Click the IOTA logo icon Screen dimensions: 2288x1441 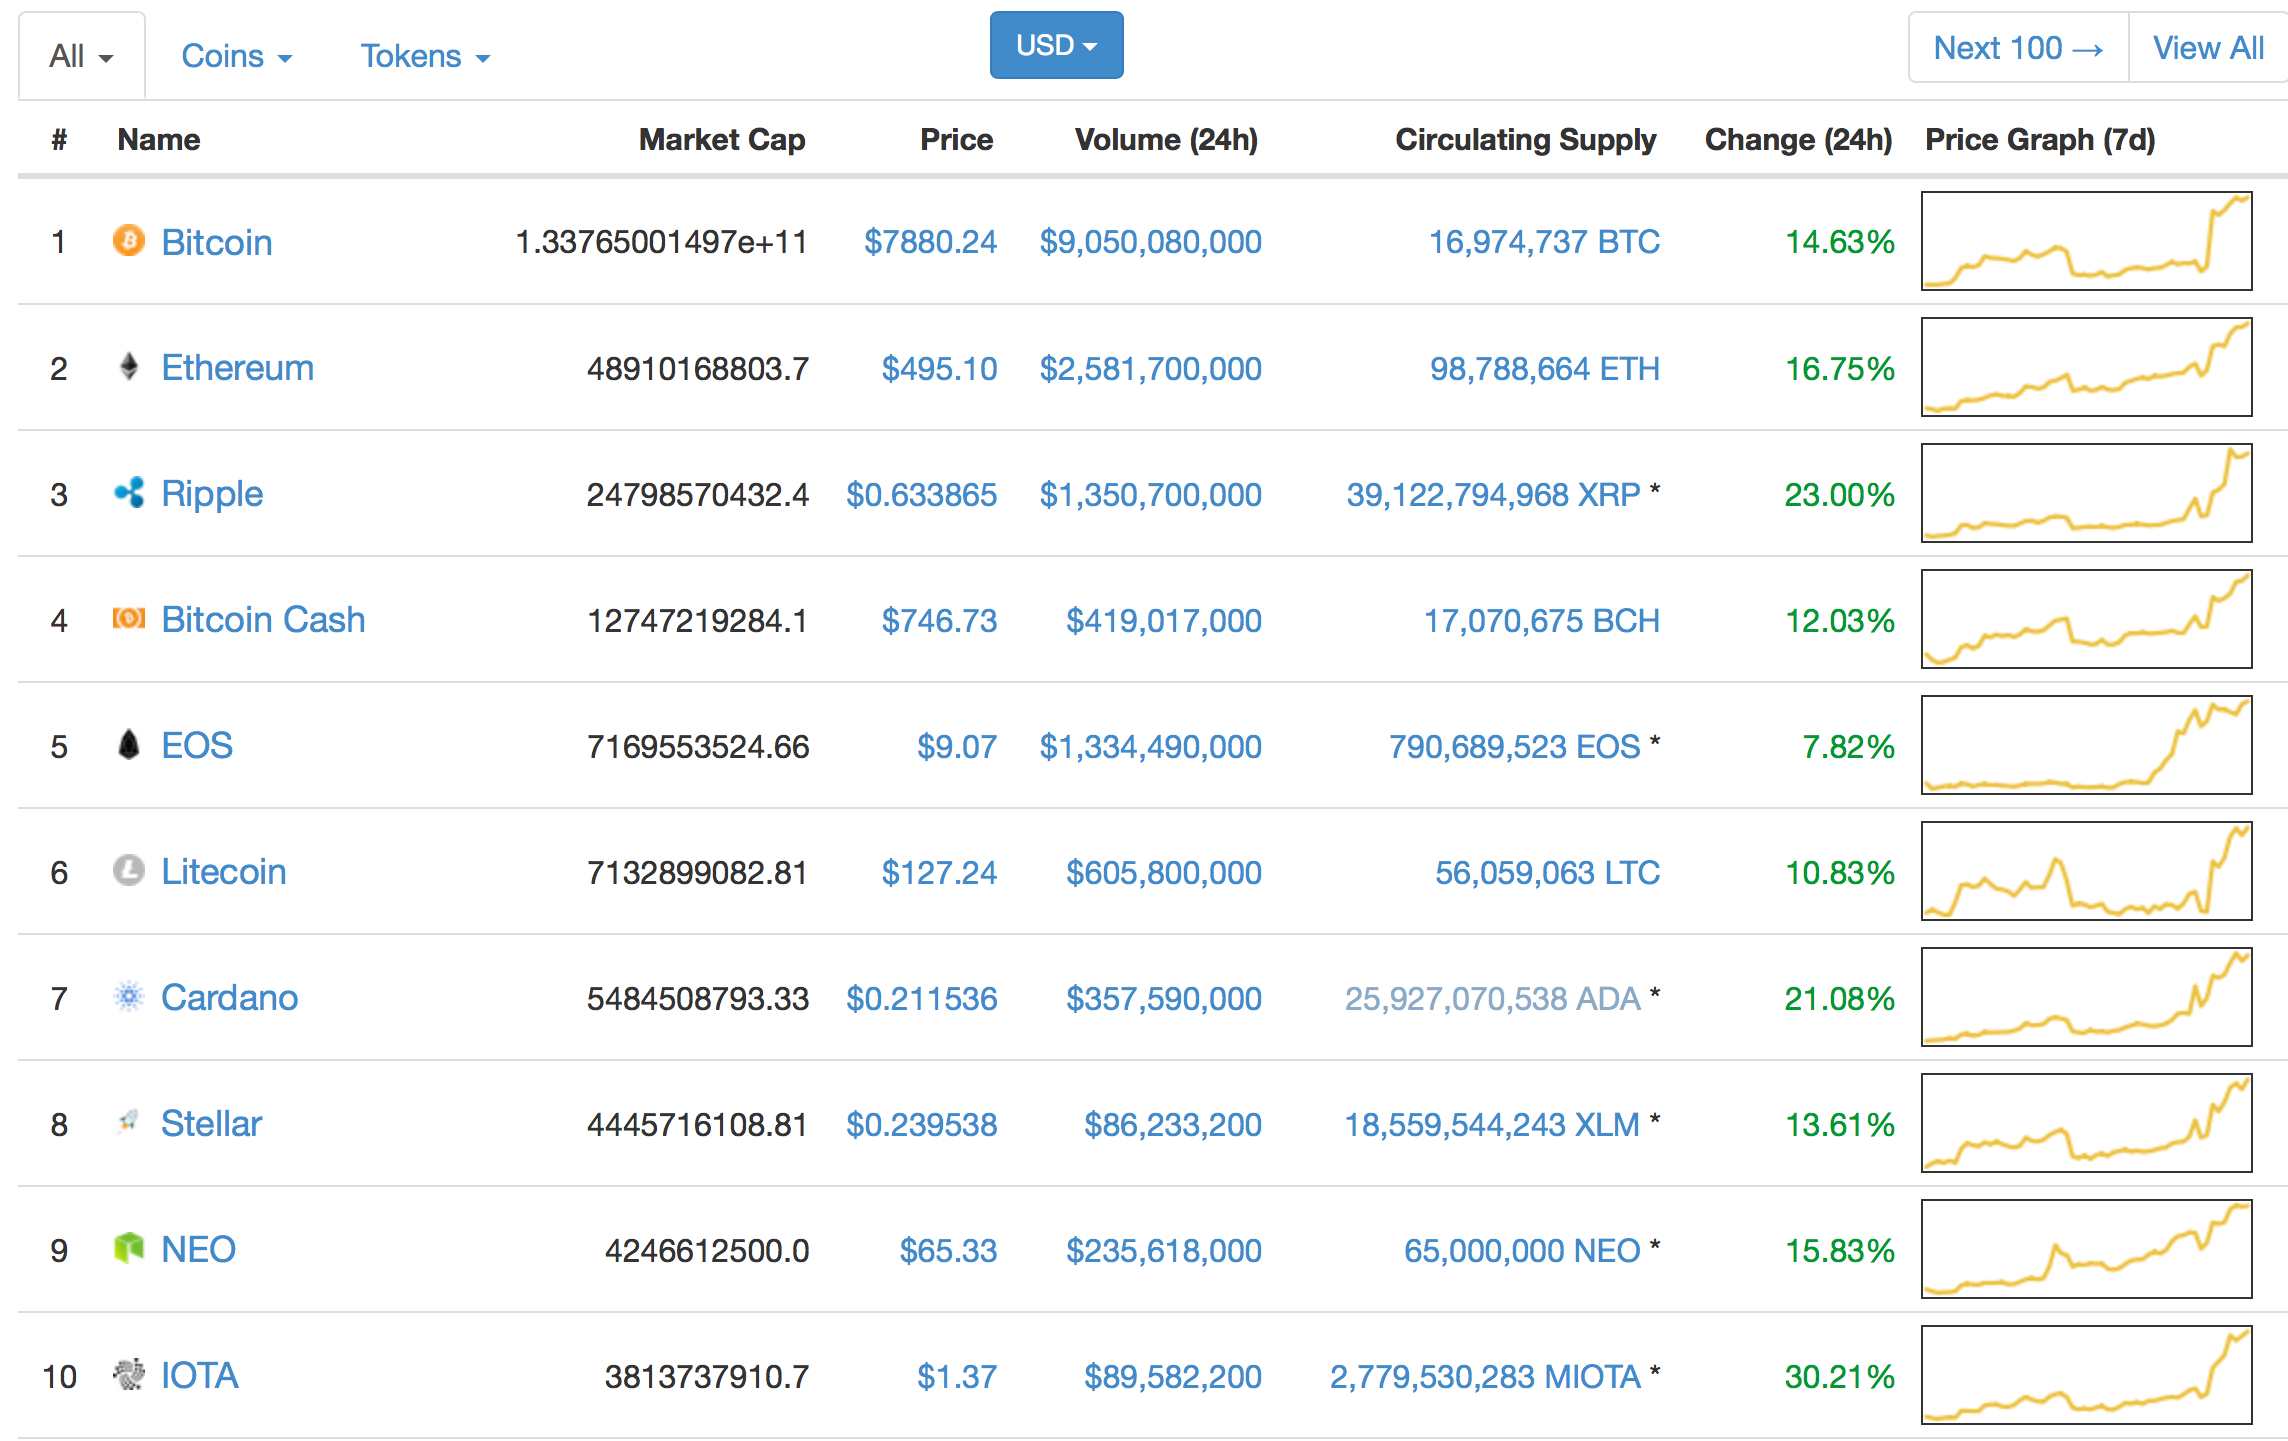[x=129, y=1375]
